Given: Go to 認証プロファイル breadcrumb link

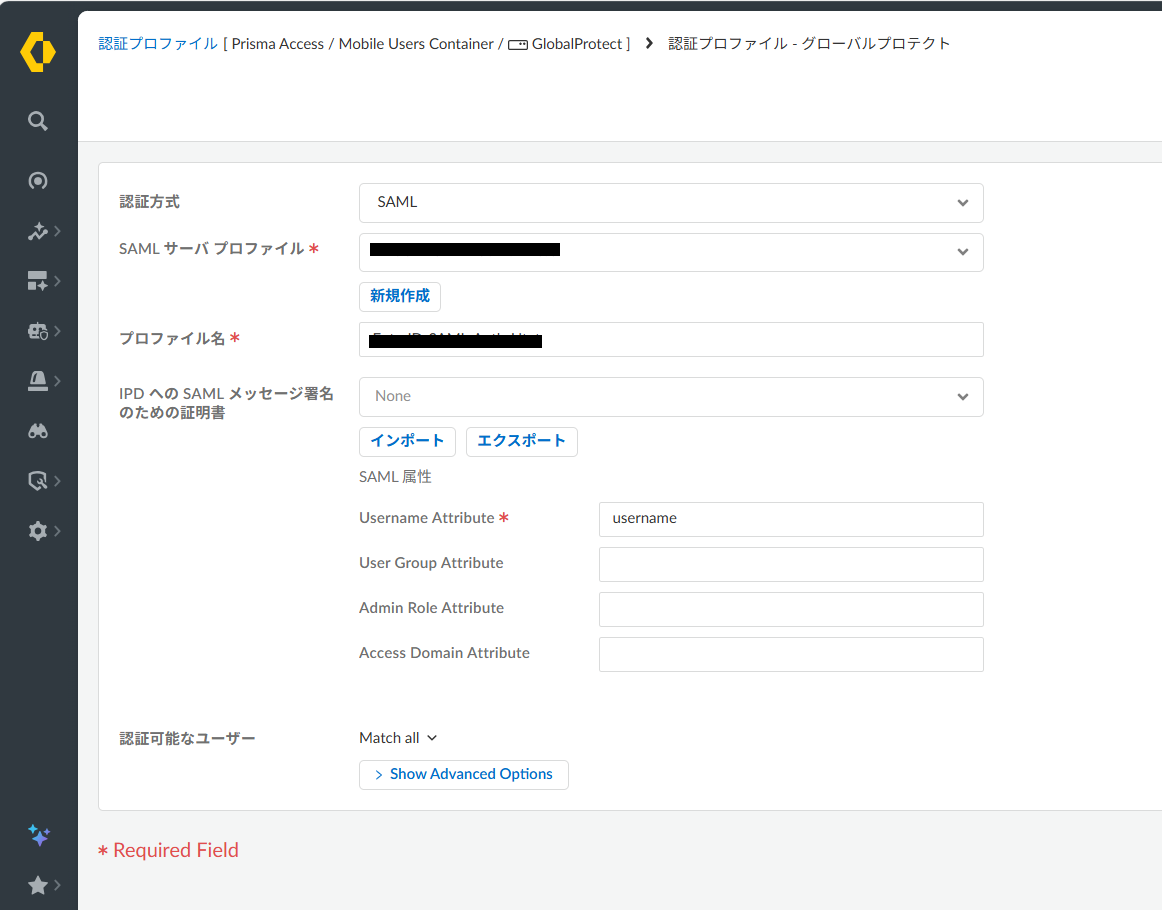Looking at the screenshot, I should pyautogui.click(x=158, y=44).
